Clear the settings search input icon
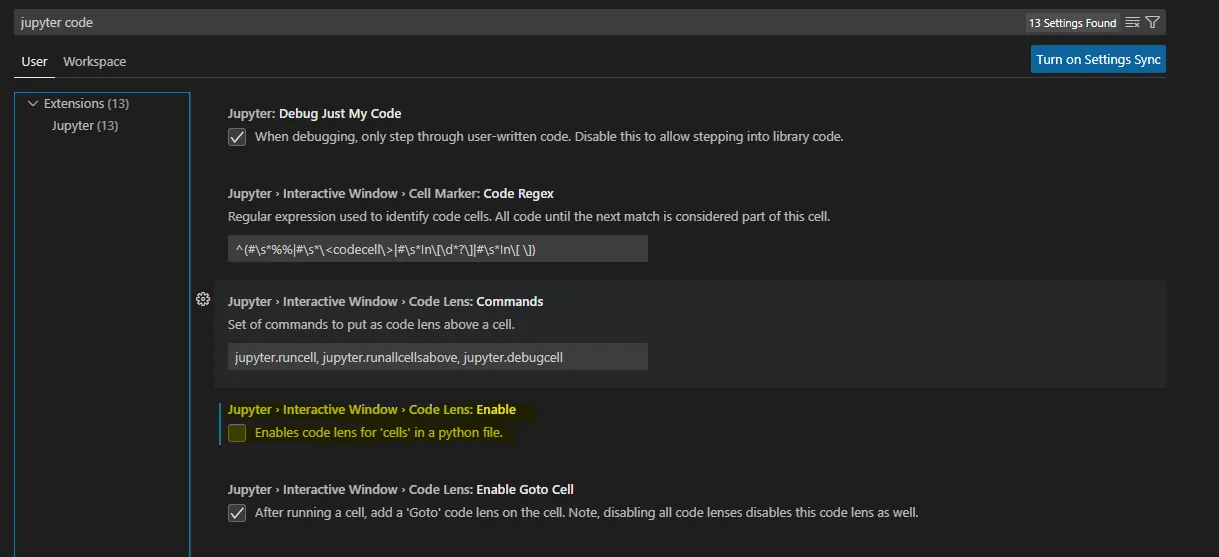Viewport: 1219px width, 557px height. coord(1132,22)
